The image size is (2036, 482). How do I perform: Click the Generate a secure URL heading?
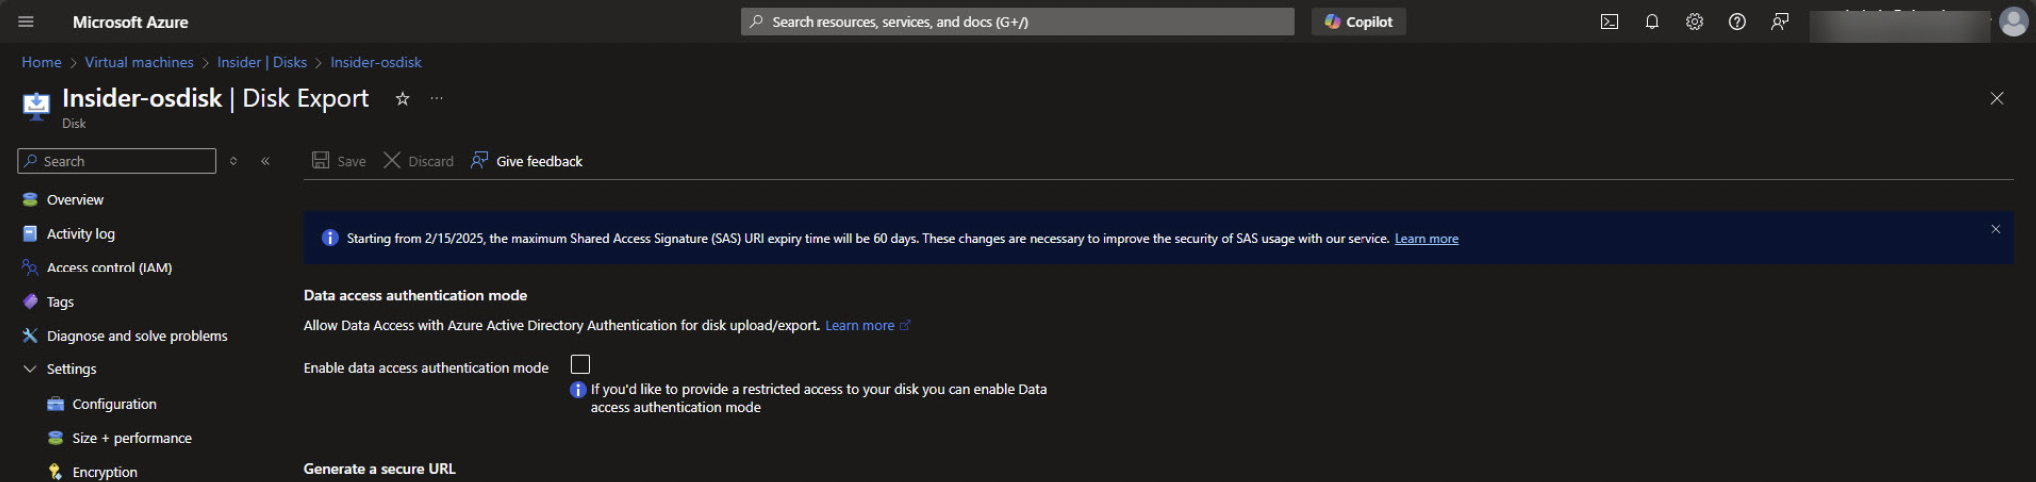click(379, 469)
